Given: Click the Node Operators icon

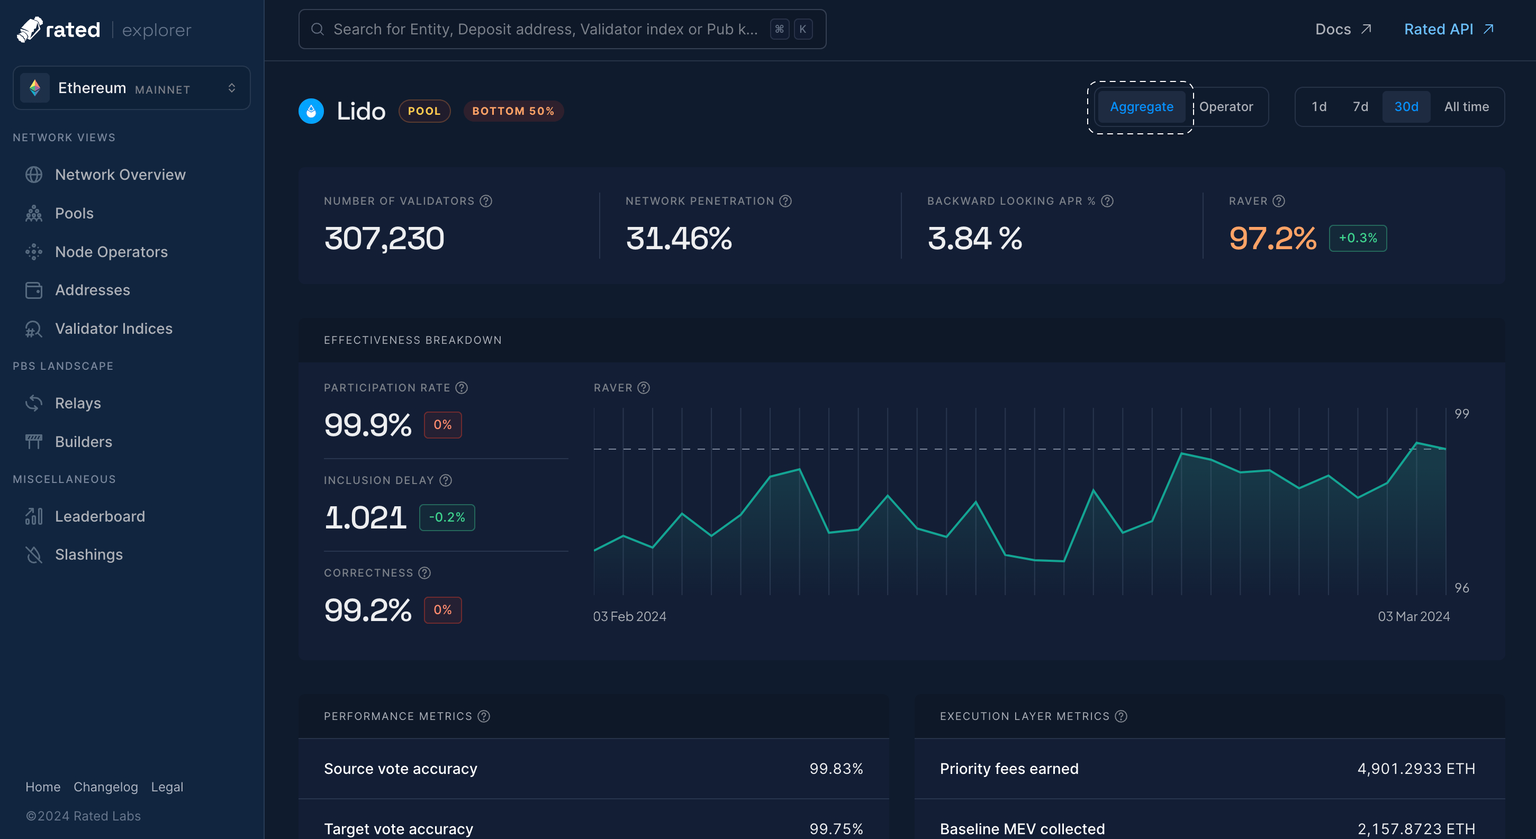Looking at the screenshot, I should (x=34, y=252).
